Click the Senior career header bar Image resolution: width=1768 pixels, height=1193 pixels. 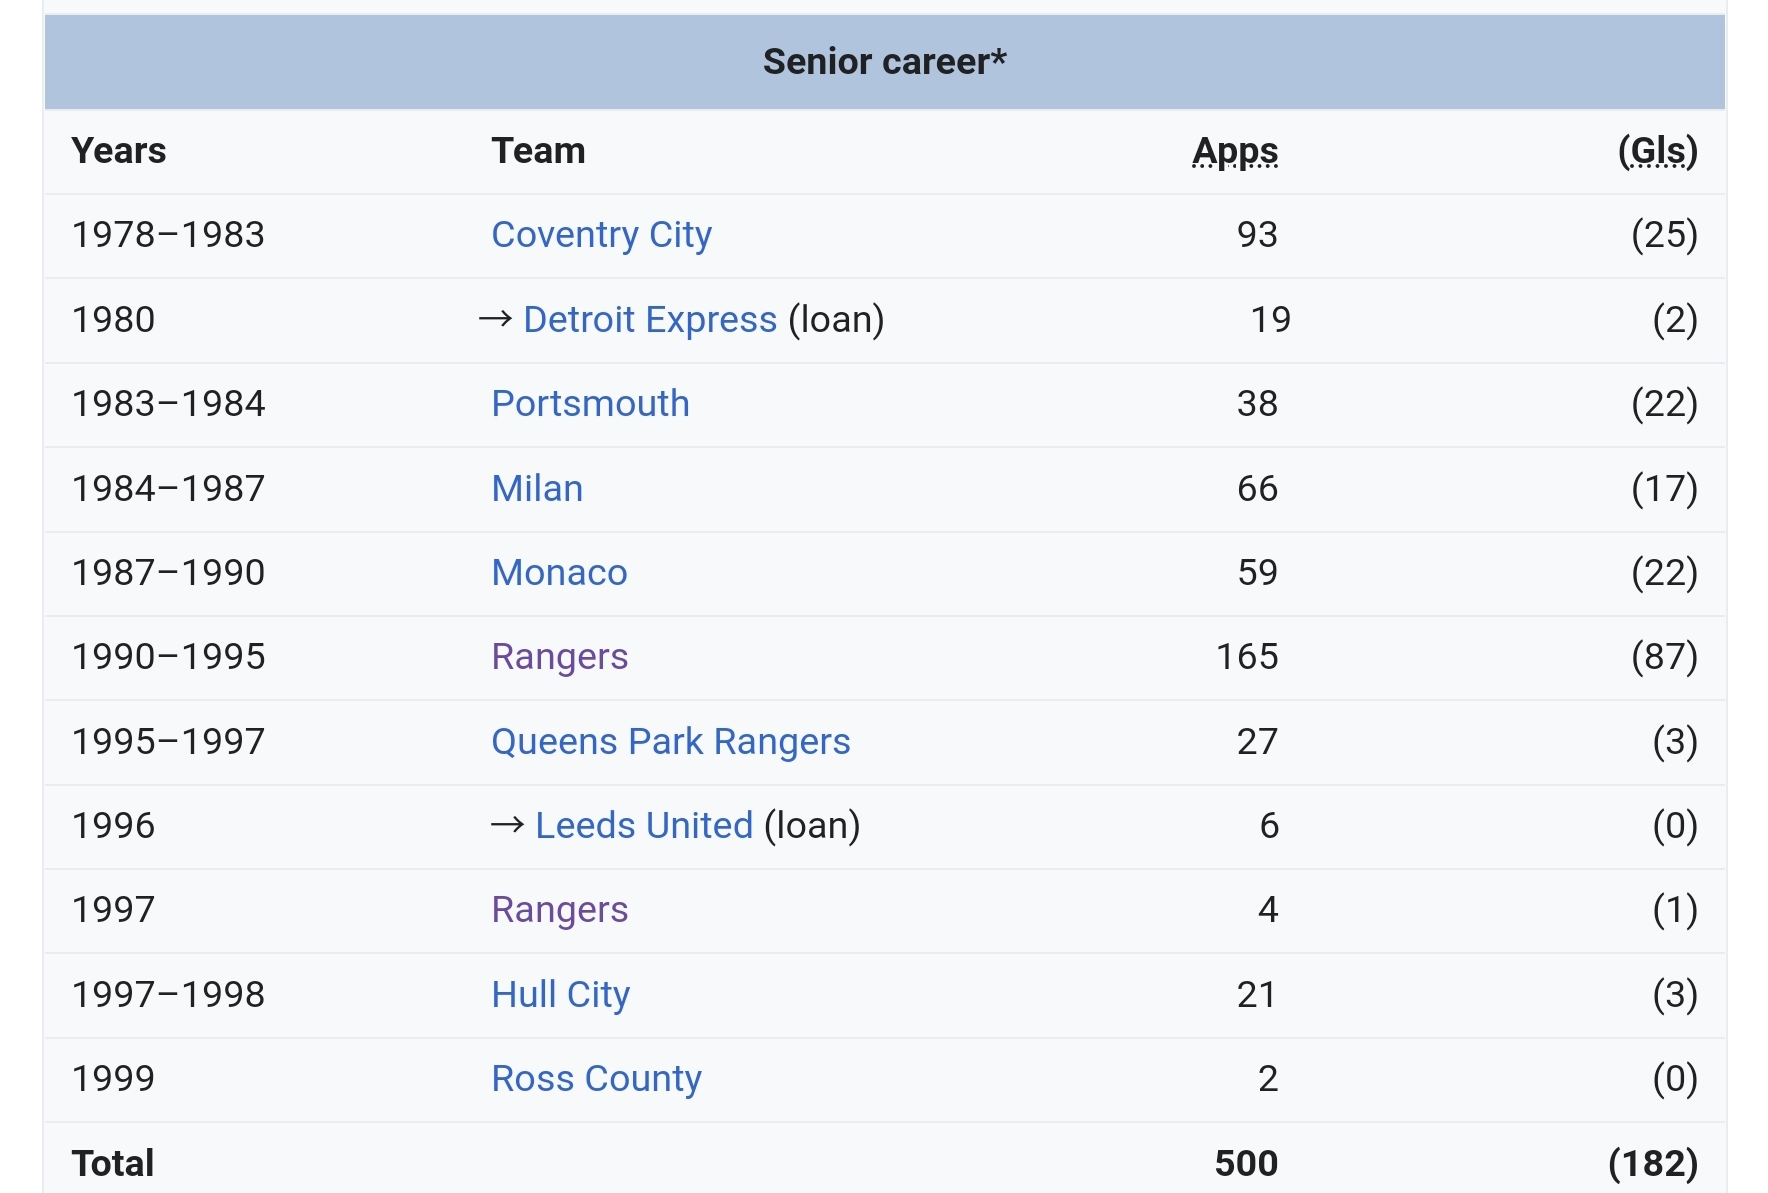(x=884, y=62)
